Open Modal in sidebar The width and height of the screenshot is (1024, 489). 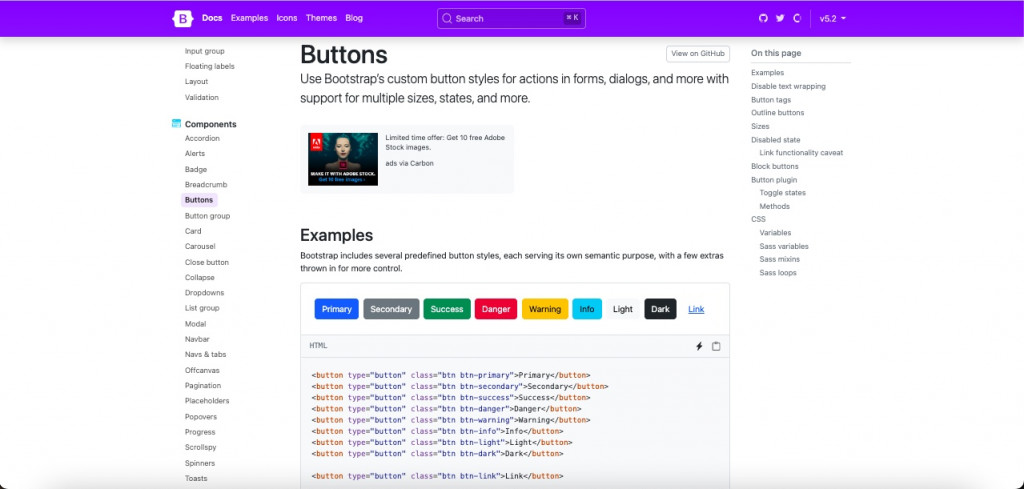(195, 324)
